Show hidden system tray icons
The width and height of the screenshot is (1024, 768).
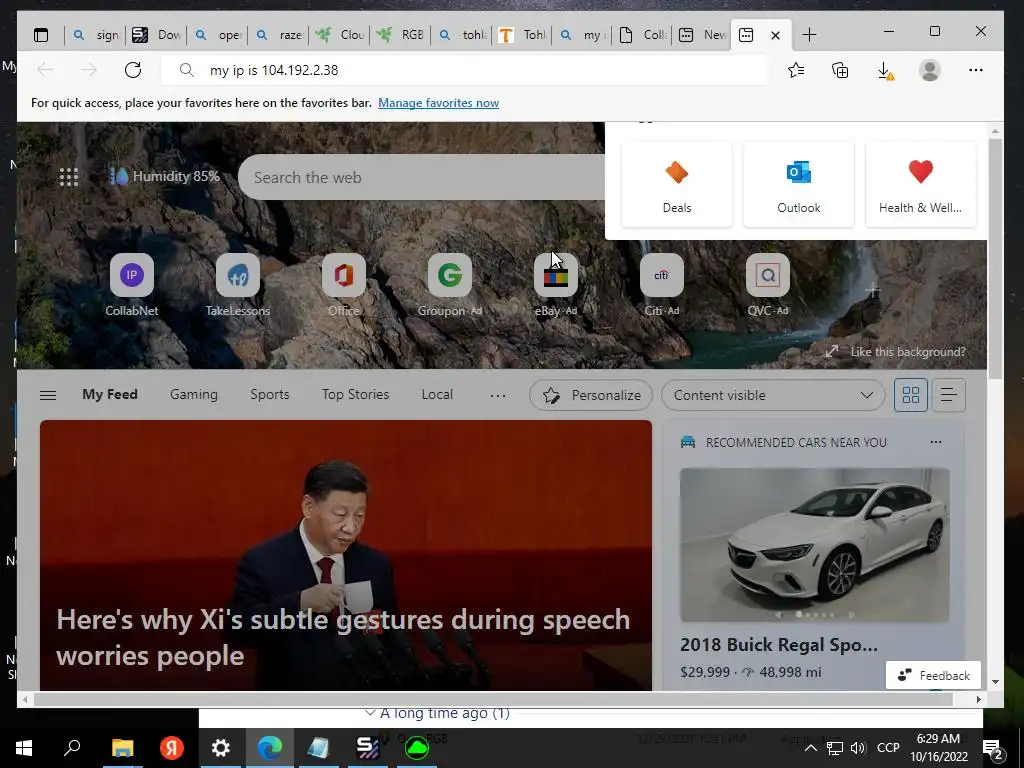pos(810,748)
